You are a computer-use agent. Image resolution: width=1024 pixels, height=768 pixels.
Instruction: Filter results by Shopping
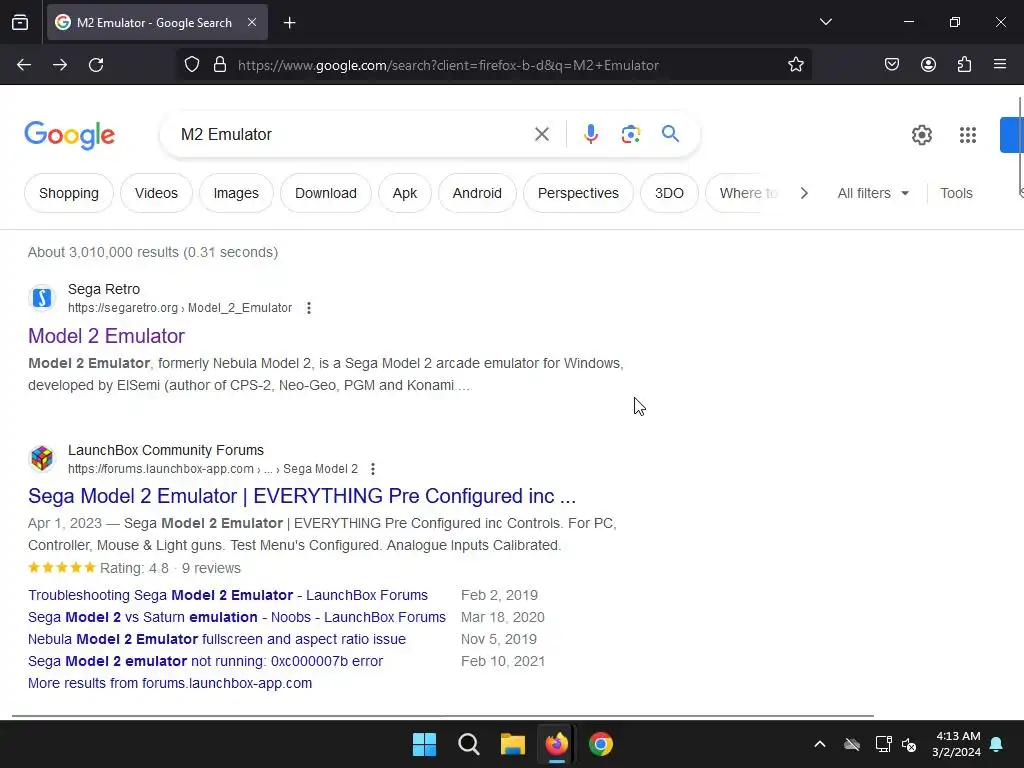(69, 193)
